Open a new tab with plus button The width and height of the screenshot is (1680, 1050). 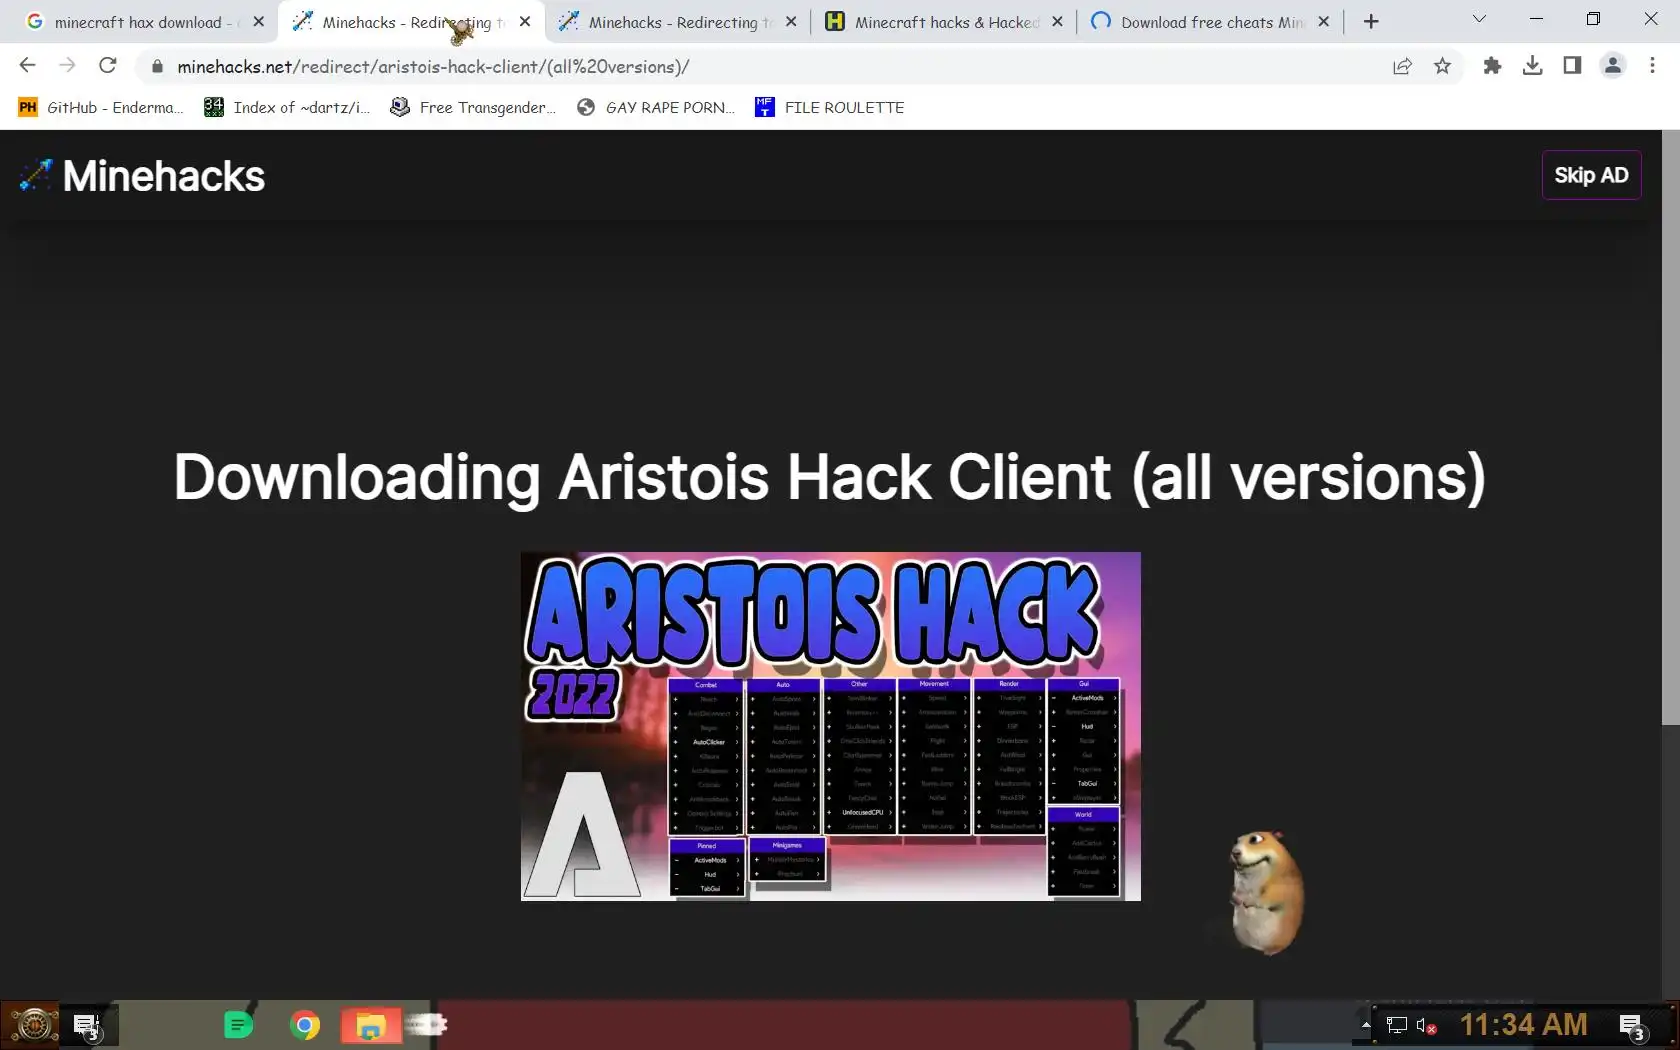pos(1371,22)
